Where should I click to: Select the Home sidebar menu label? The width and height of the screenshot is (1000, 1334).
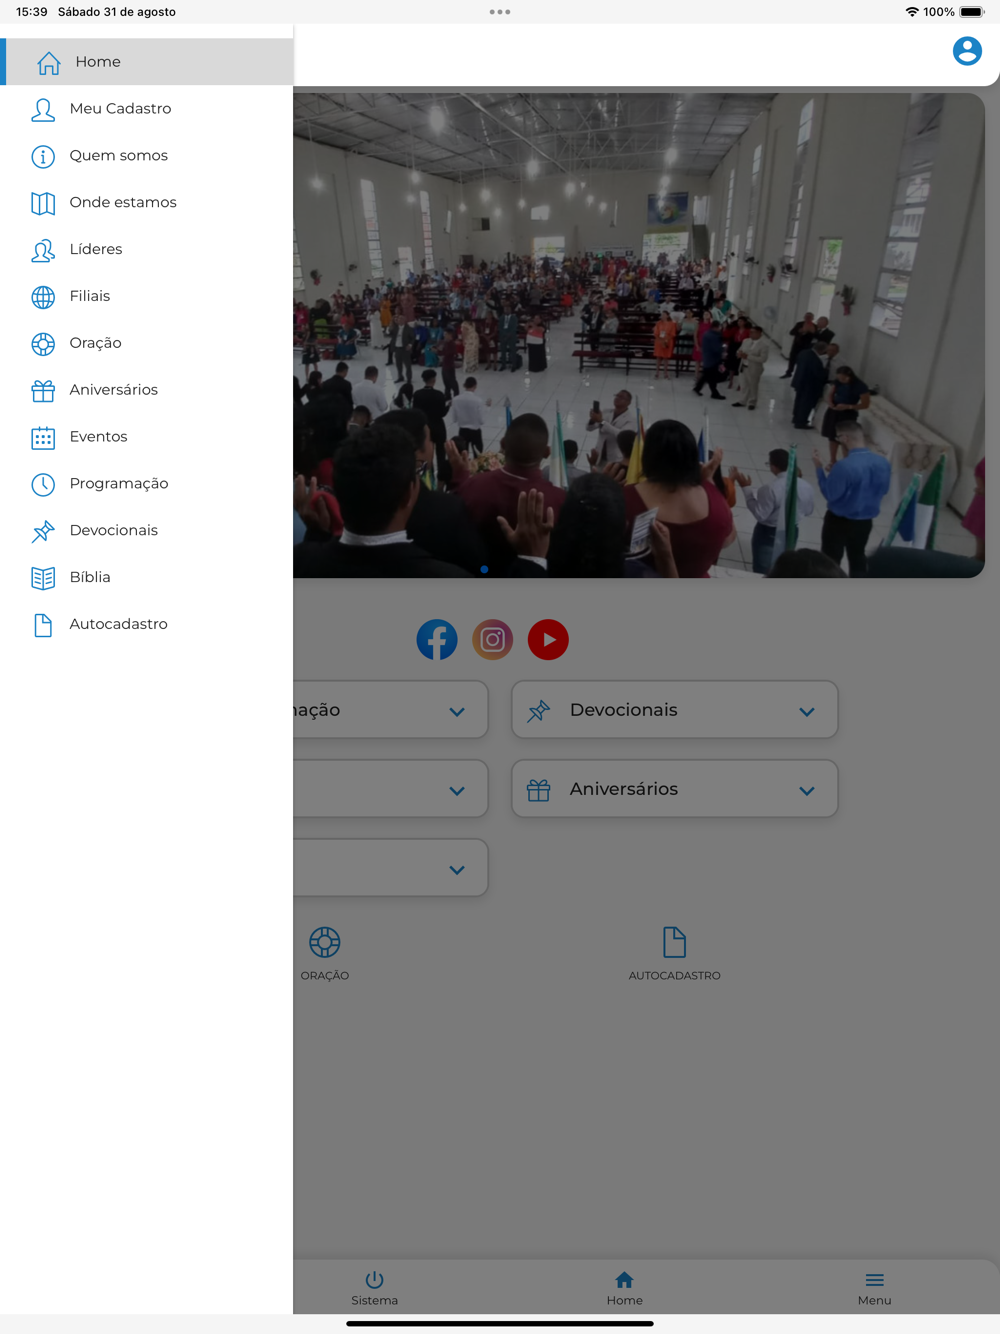point(98,62)
